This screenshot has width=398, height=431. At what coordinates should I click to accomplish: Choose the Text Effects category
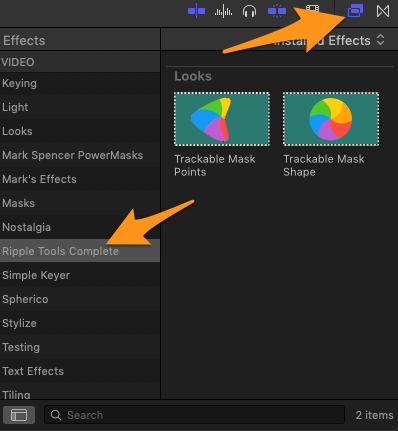tap(80, 371)
